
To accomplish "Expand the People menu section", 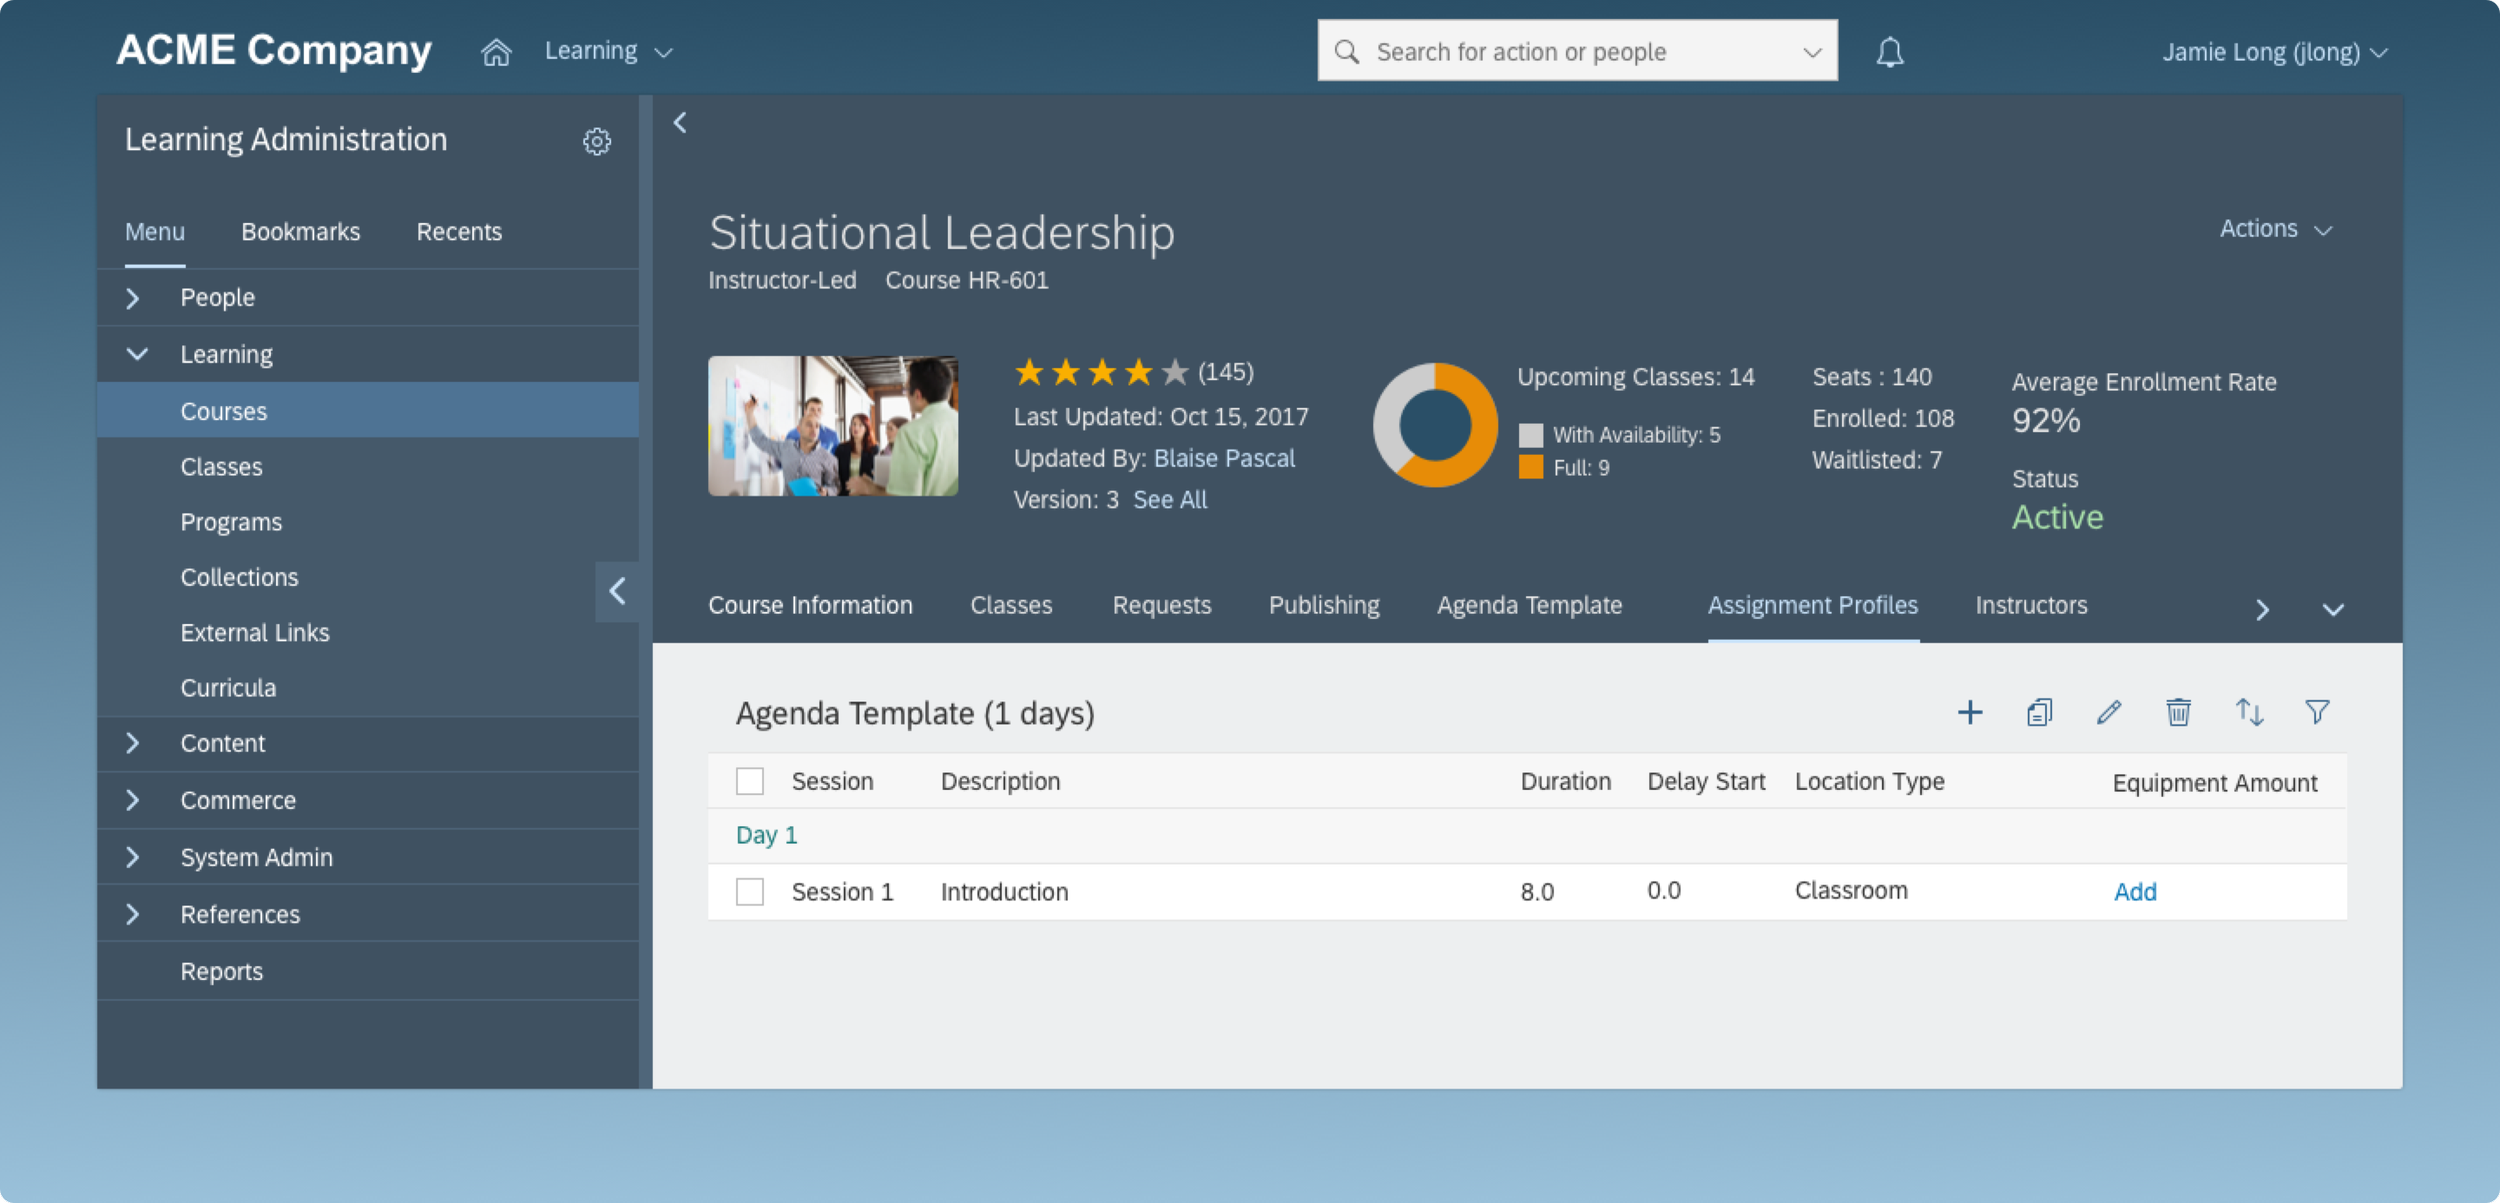I will [x=133, y=298].
